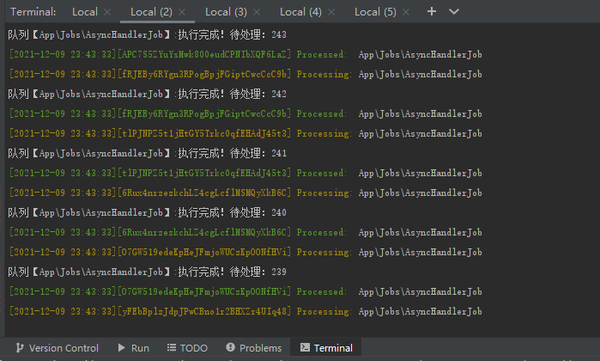Switch to the Local (3) terminal tab

pos(226,12)
